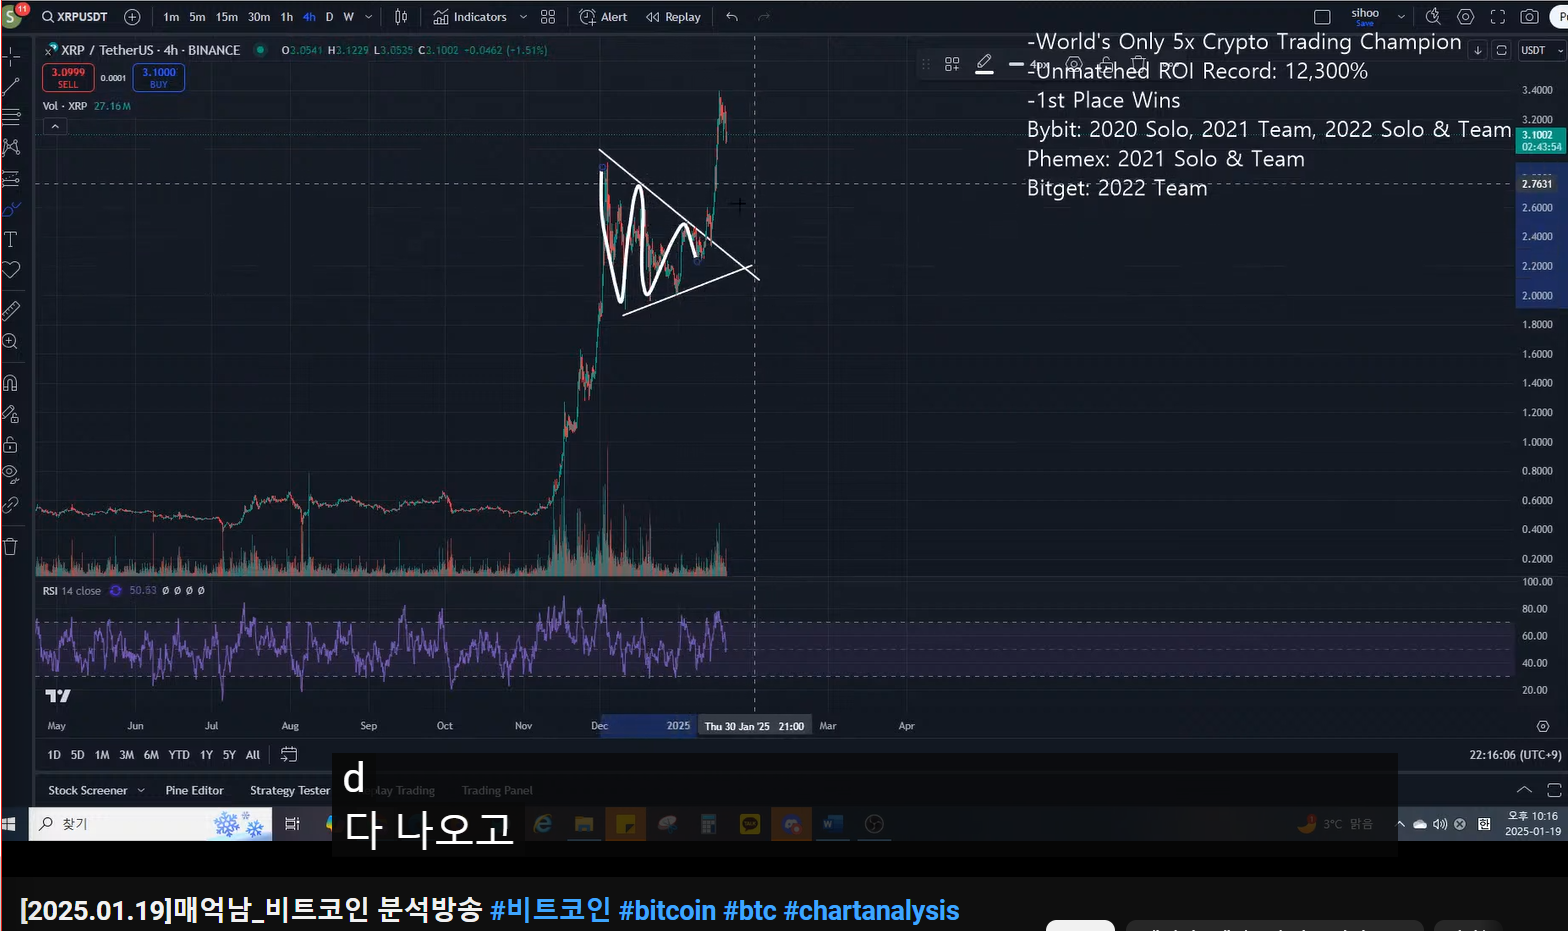1568x931 pixels.
Task: Select the 1m timeframe
Action: tap(171, 17)
